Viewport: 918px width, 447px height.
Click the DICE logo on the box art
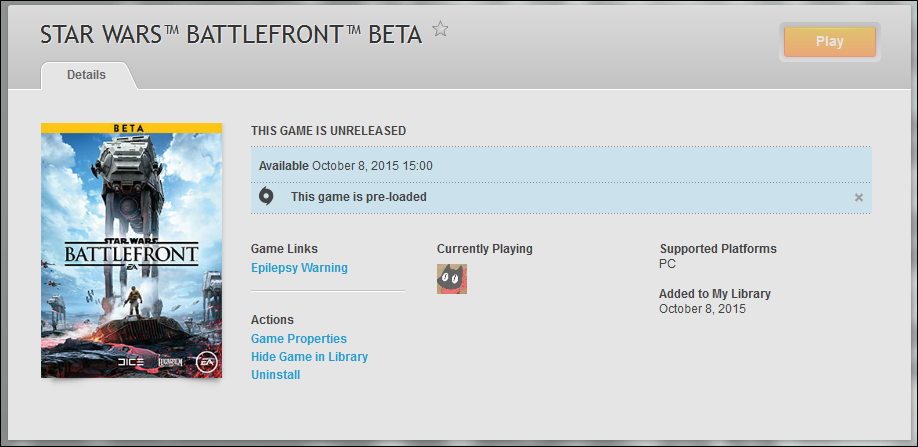pos(131,362)
